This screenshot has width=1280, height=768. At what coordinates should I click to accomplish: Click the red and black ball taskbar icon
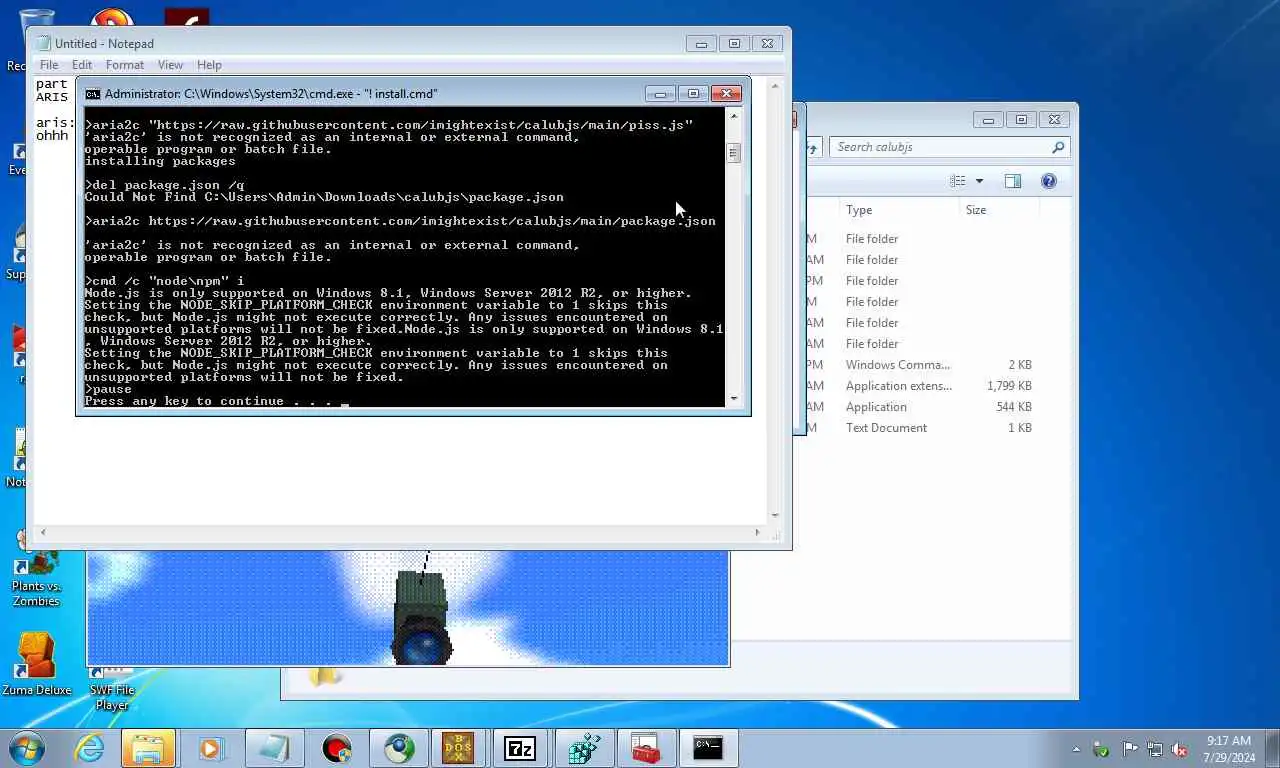click(x=337, y=748)
